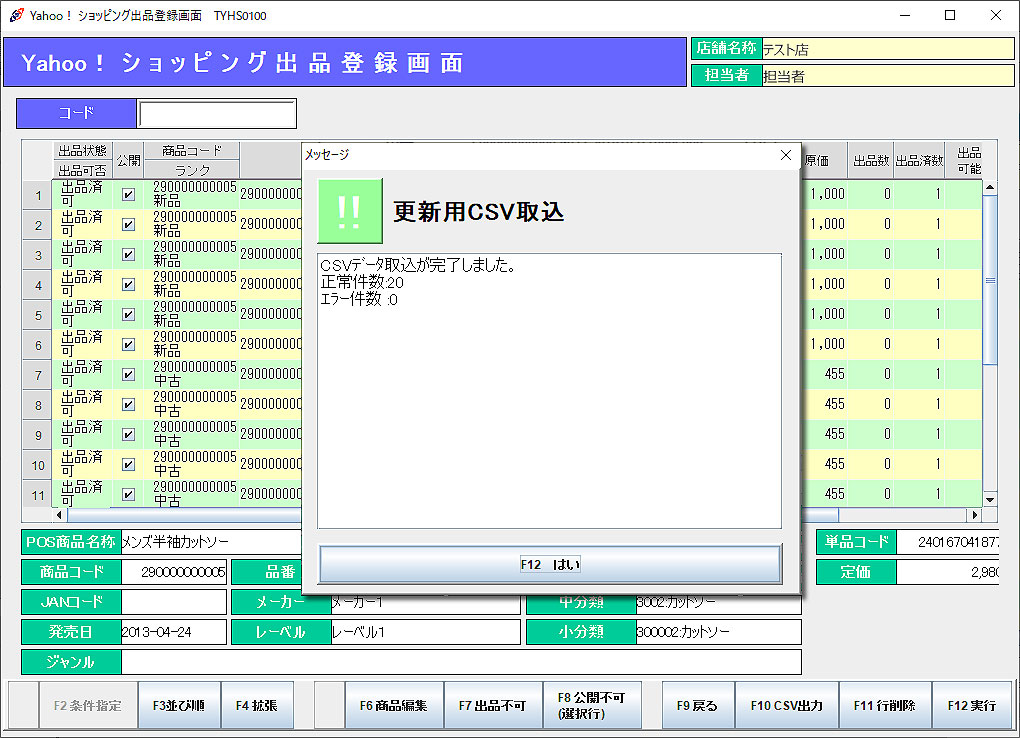Click the grid's horizontal scrollbar left arrow

pos(60,515)
